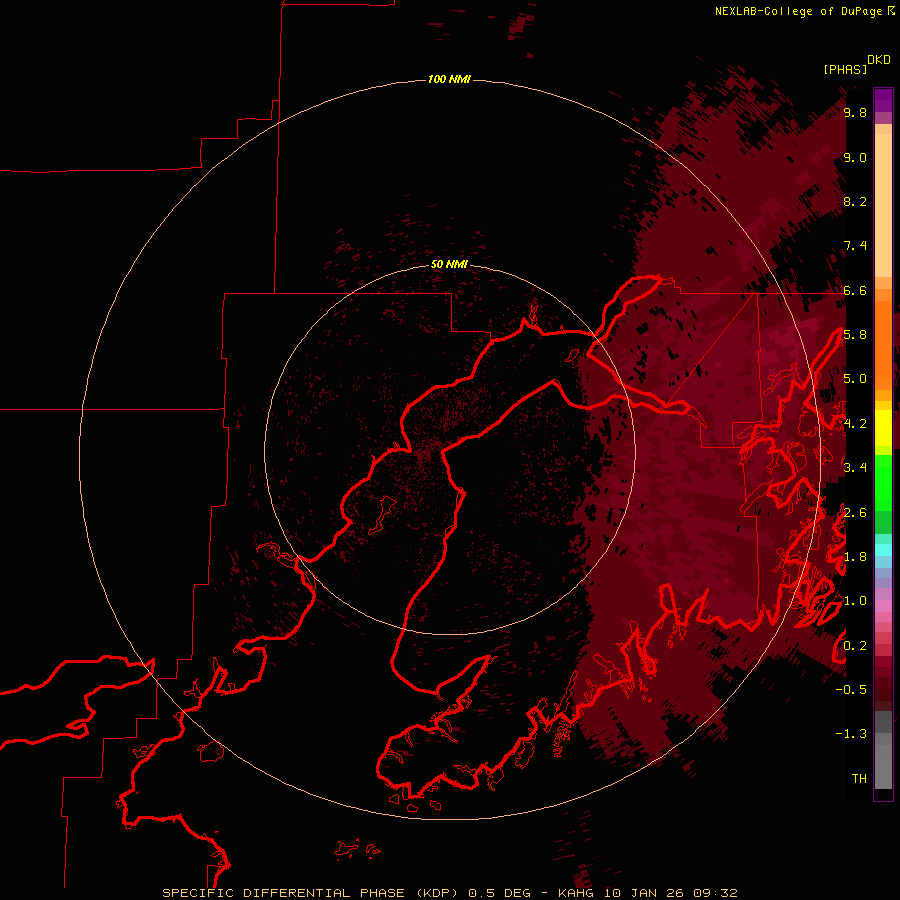The width and height of the screenshot is (900, 900).
Task: Click the 6.6 scale label
Action: (x=855, y=291)
